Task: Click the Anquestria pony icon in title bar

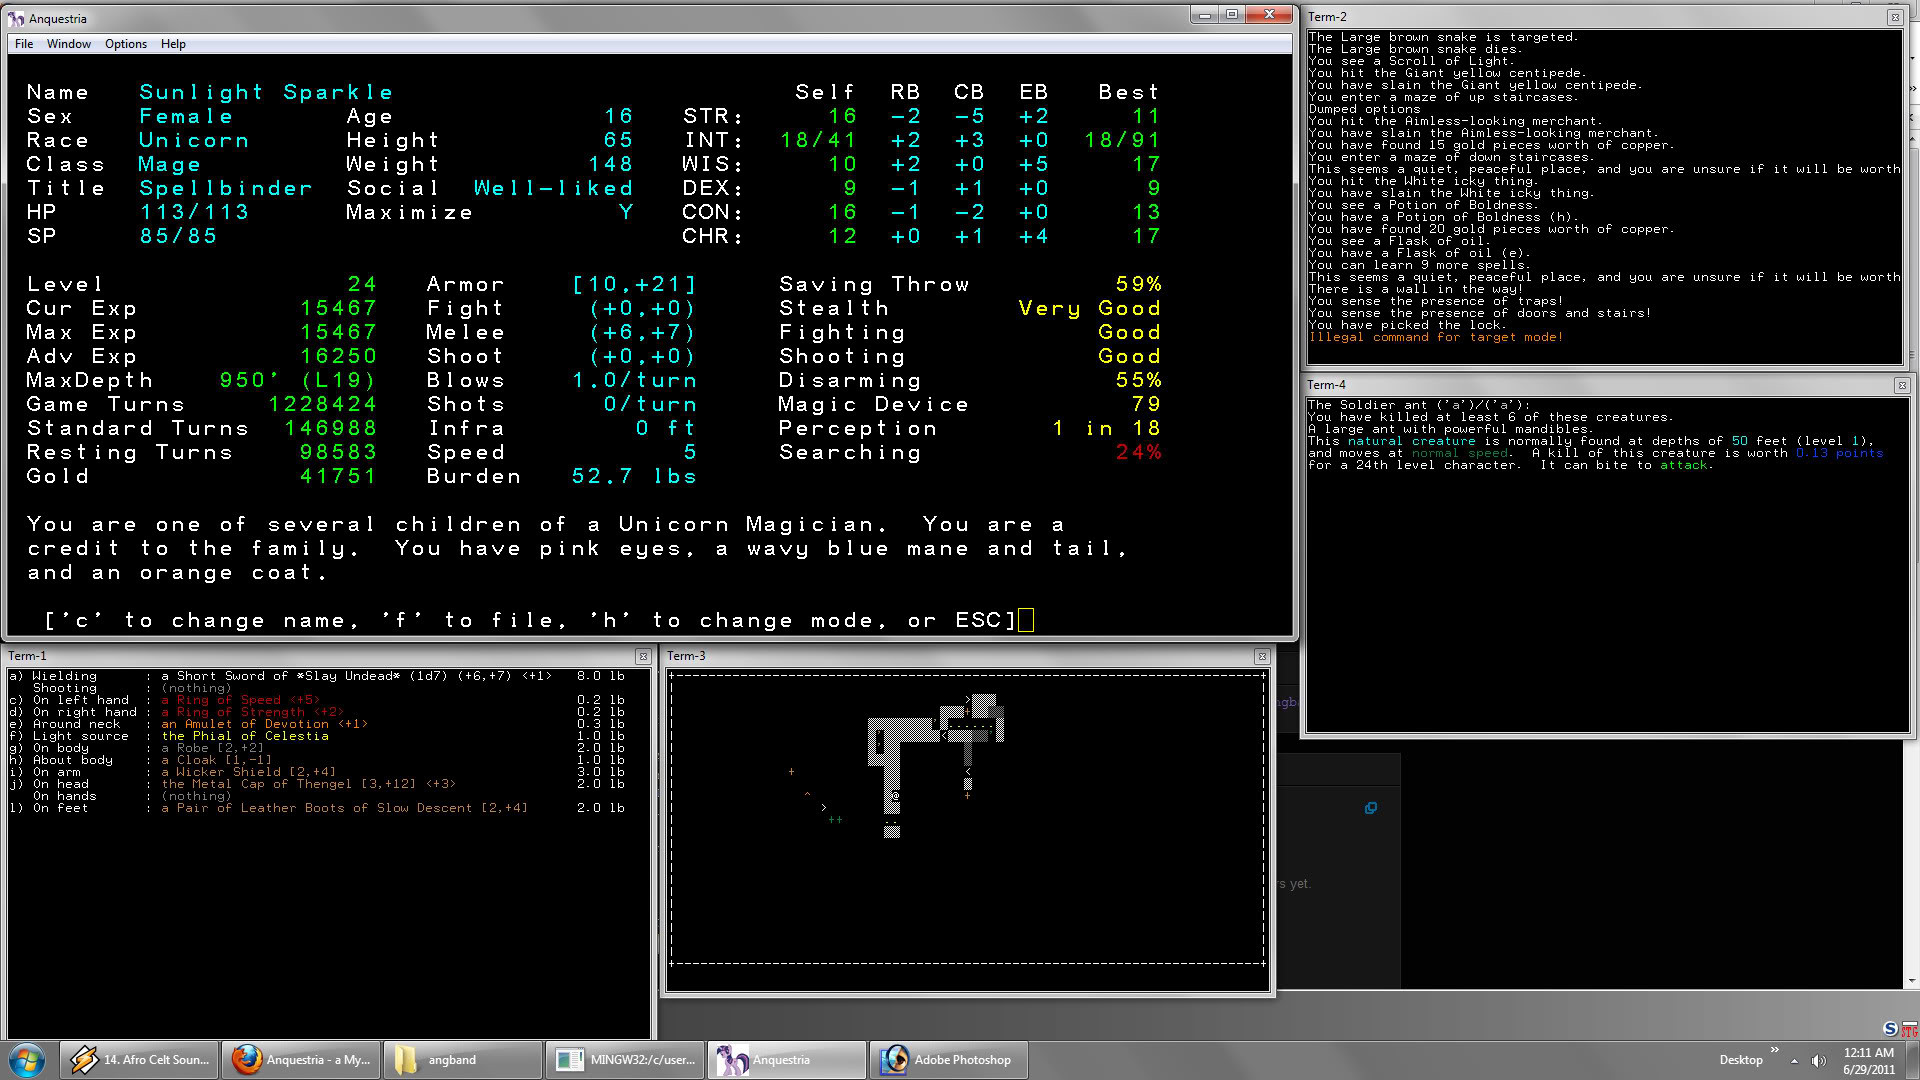Action: [x=16, y=18]
